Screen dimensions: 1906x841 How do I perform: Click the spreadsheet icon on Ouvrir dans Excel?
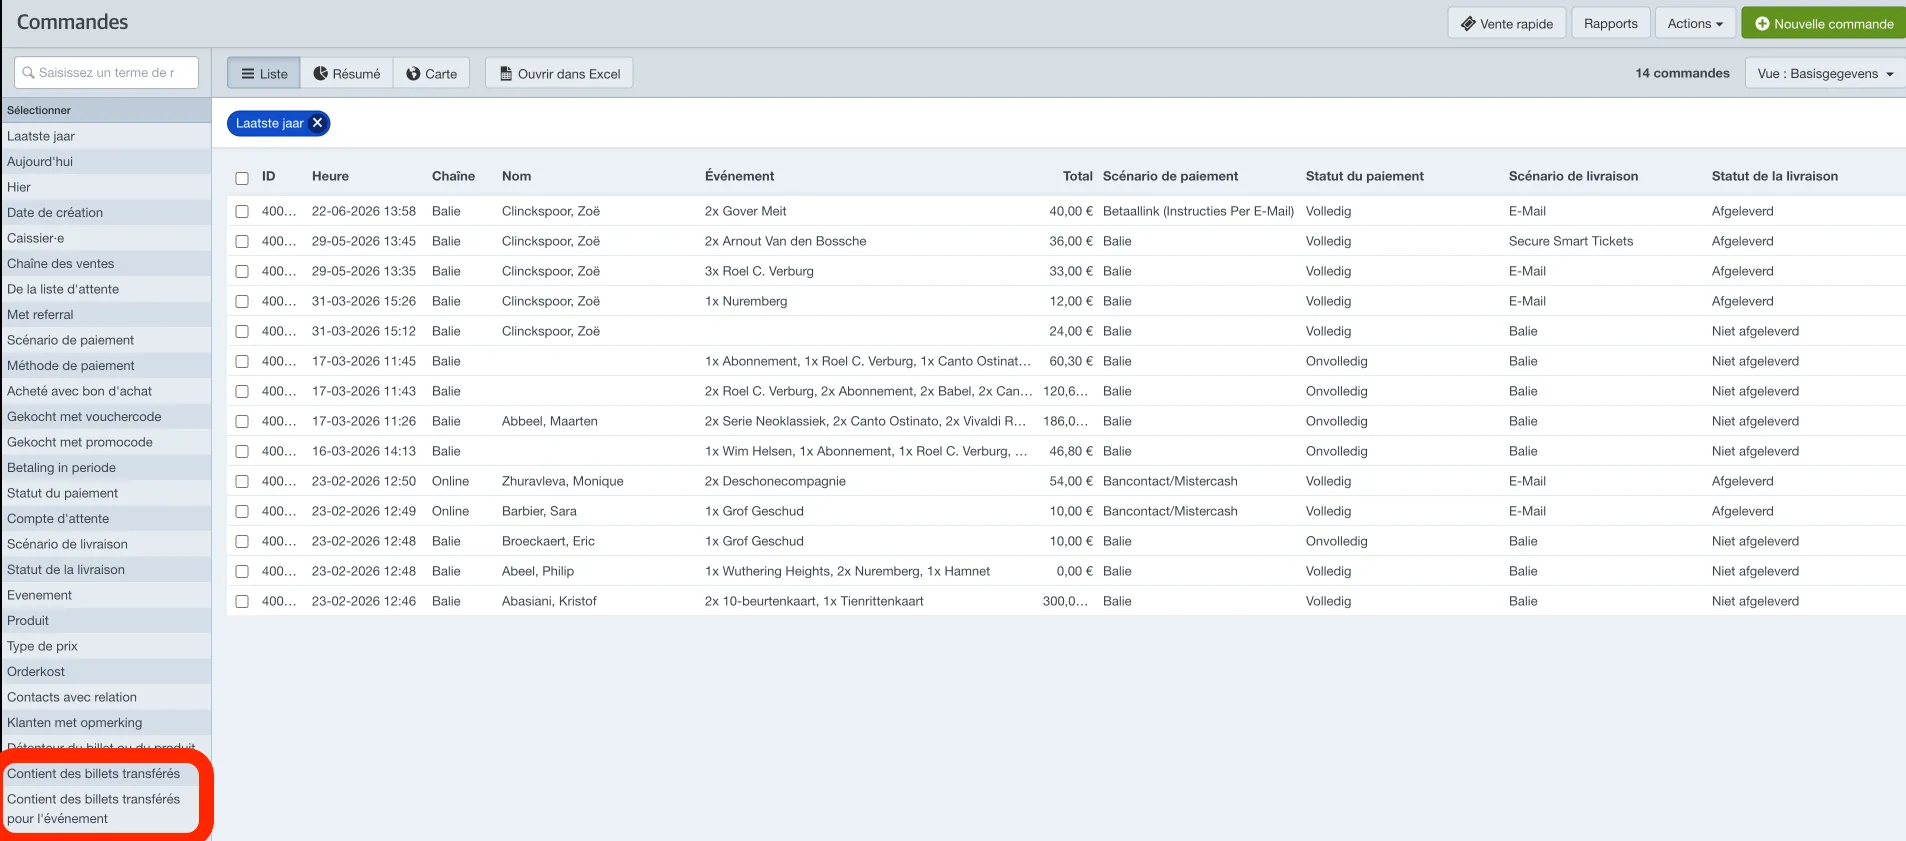click(506, 74)
